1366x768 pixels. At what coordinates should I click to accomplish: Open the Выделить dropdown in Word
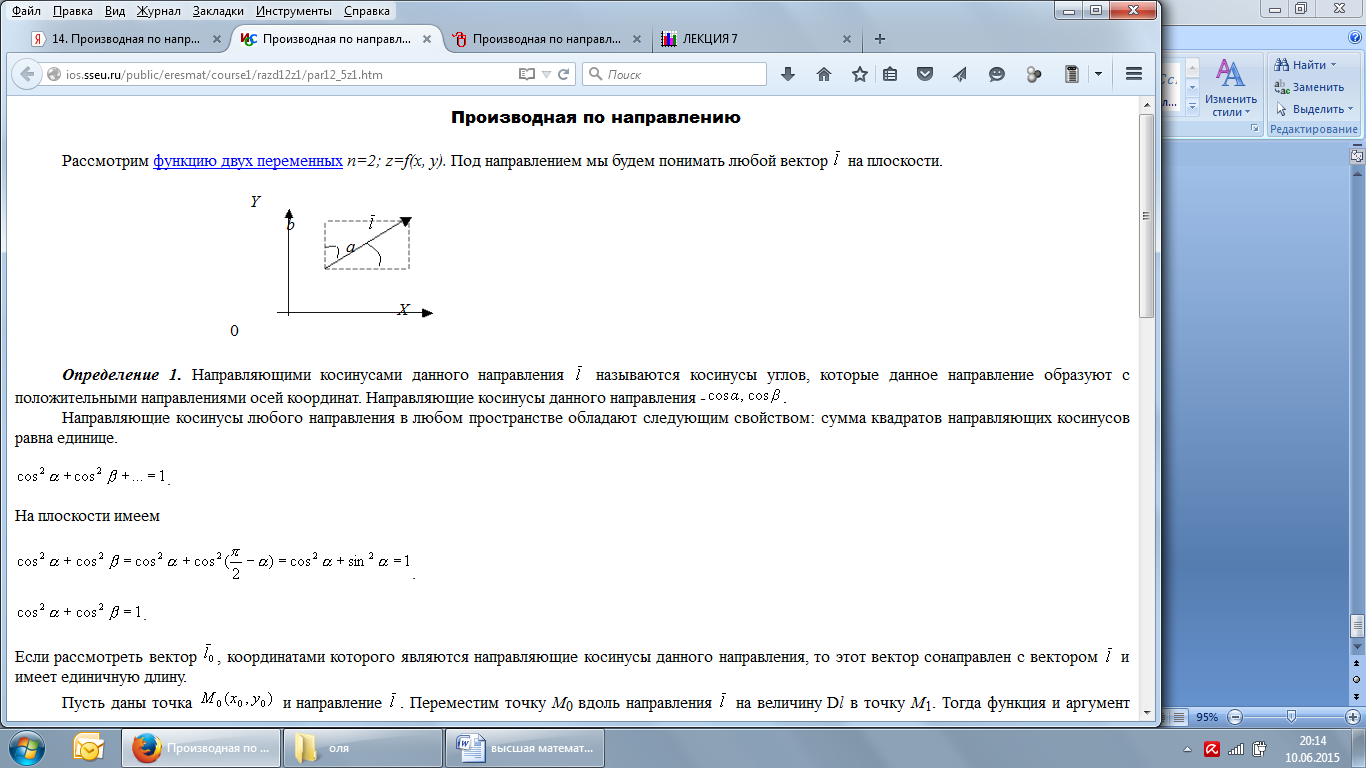[1314, 109]
